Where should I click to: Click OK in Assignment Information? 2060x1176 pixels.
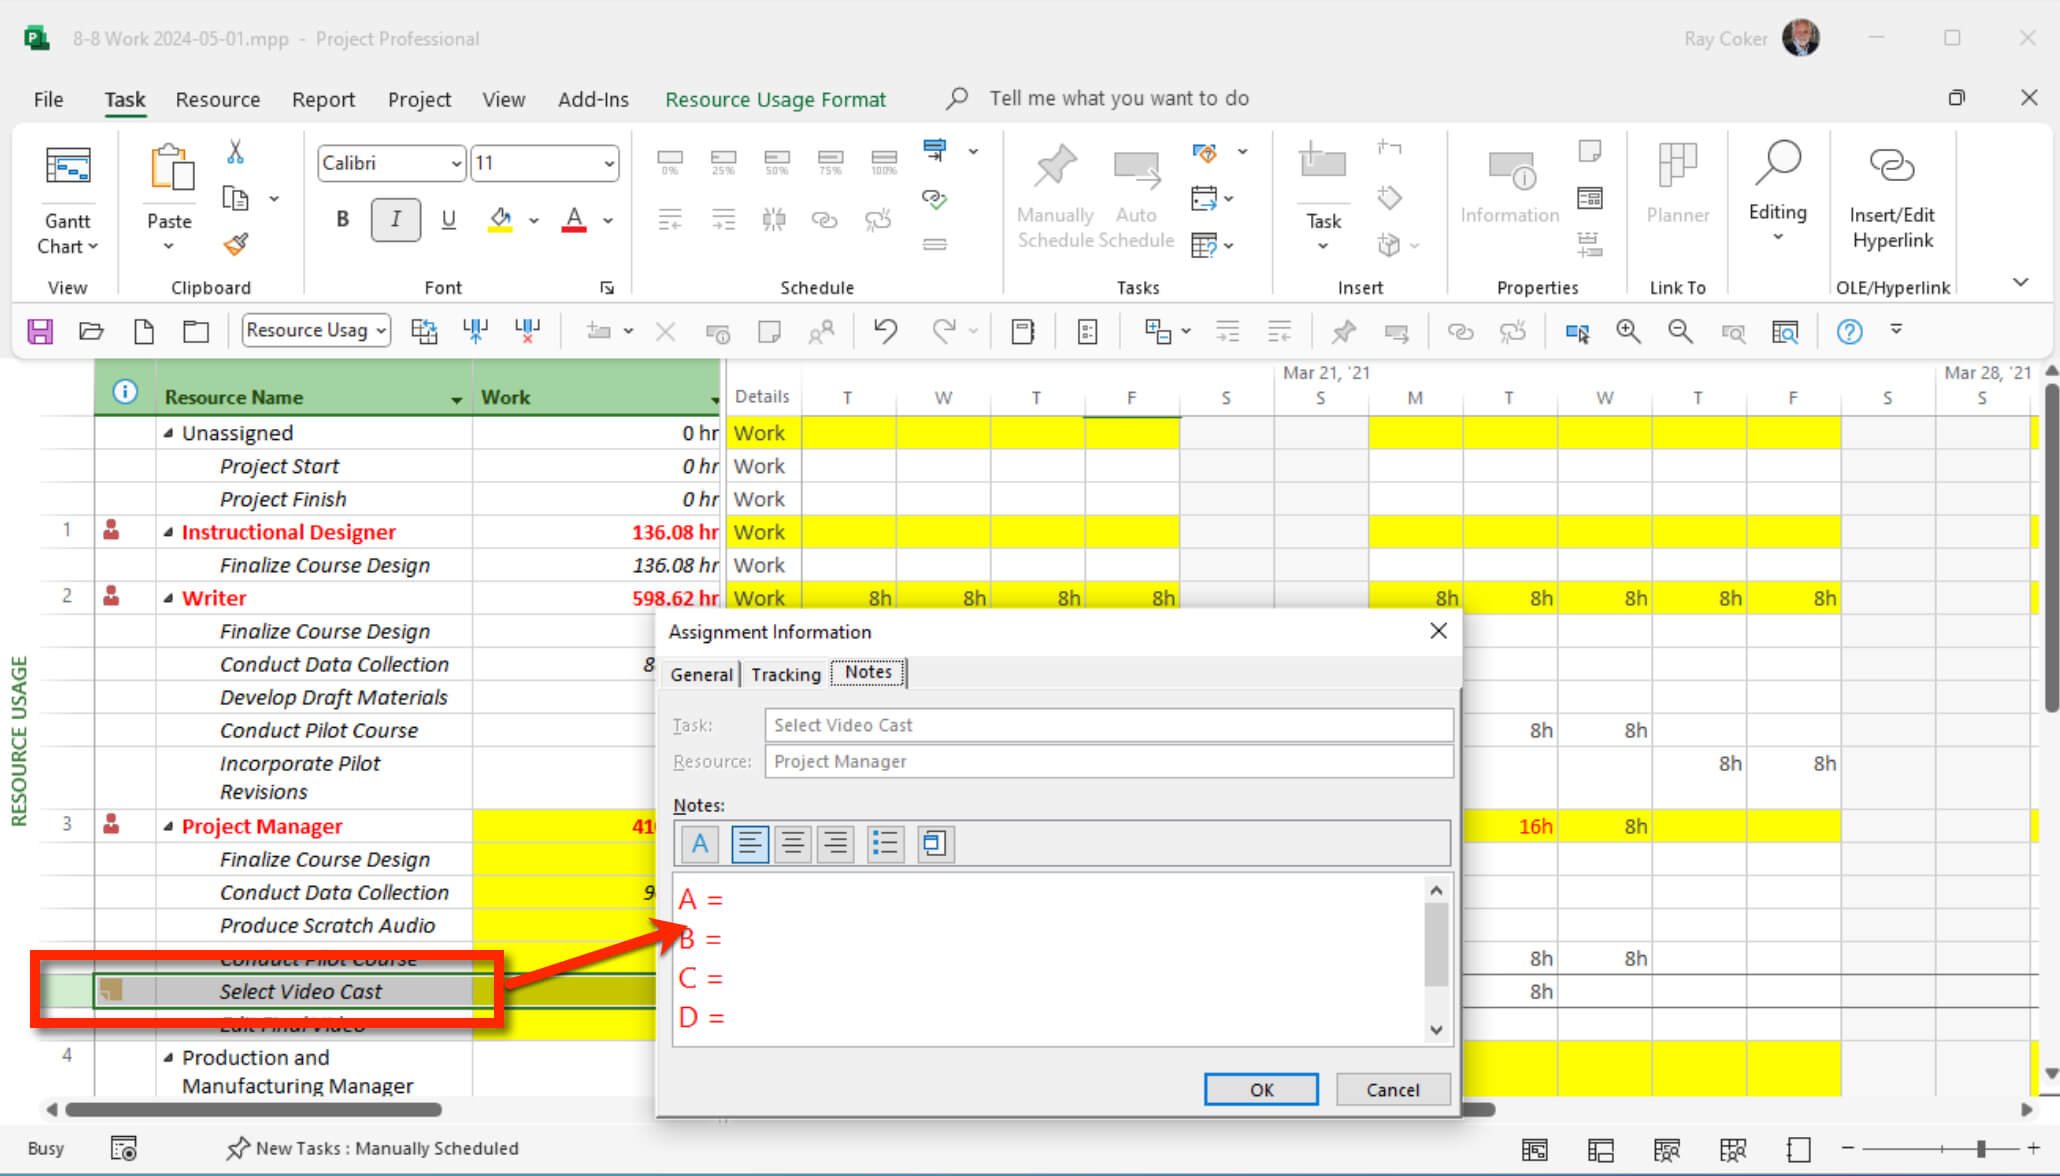coord(1261,1089)
